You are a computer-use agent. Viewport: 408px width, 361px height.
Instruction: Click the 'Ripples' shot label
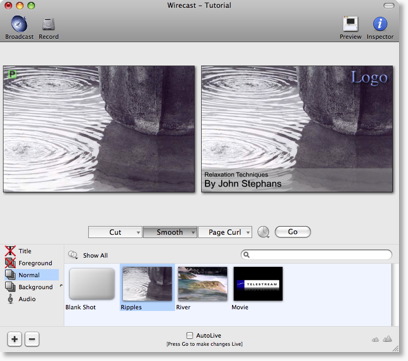(x=131, y=307)
